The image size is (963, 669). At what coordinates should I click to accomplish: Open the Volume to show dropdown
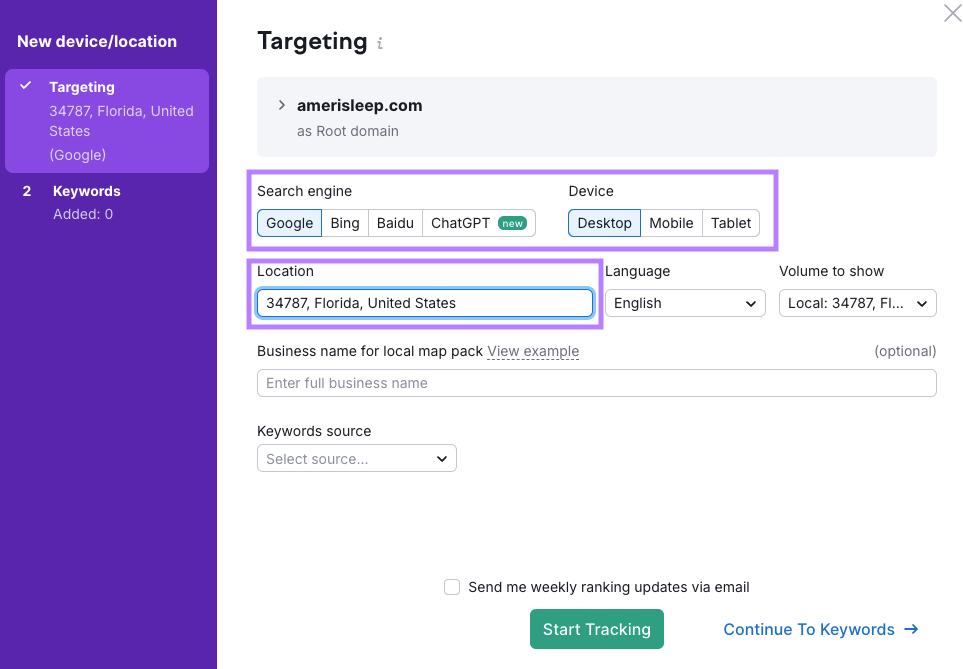tap(857, 302)
